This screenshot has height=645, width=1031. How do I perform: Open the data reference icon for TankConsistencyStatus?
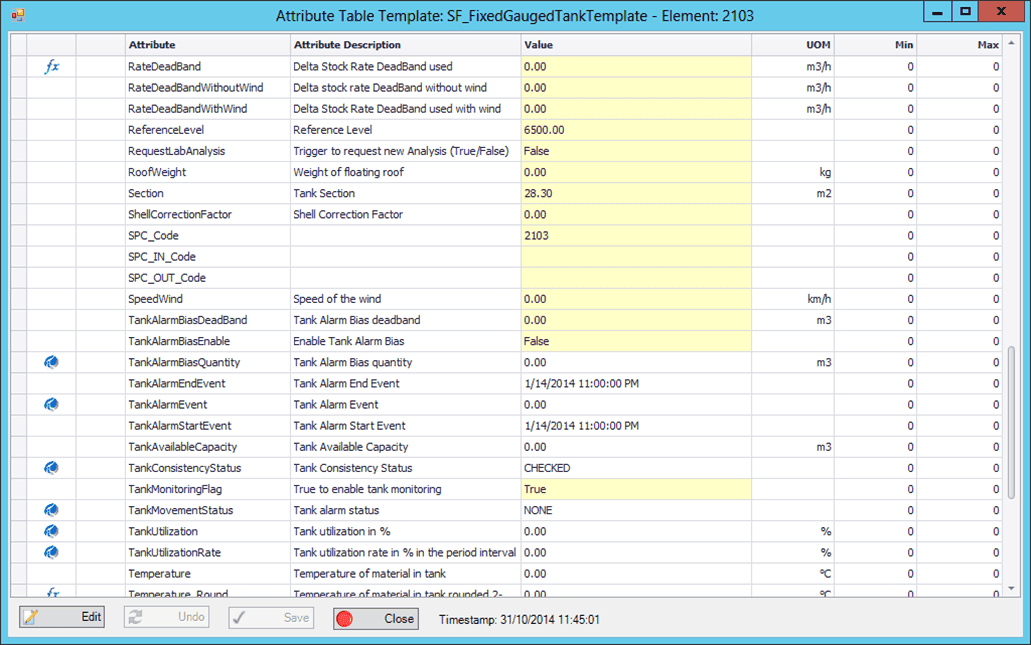pos(51,467)
